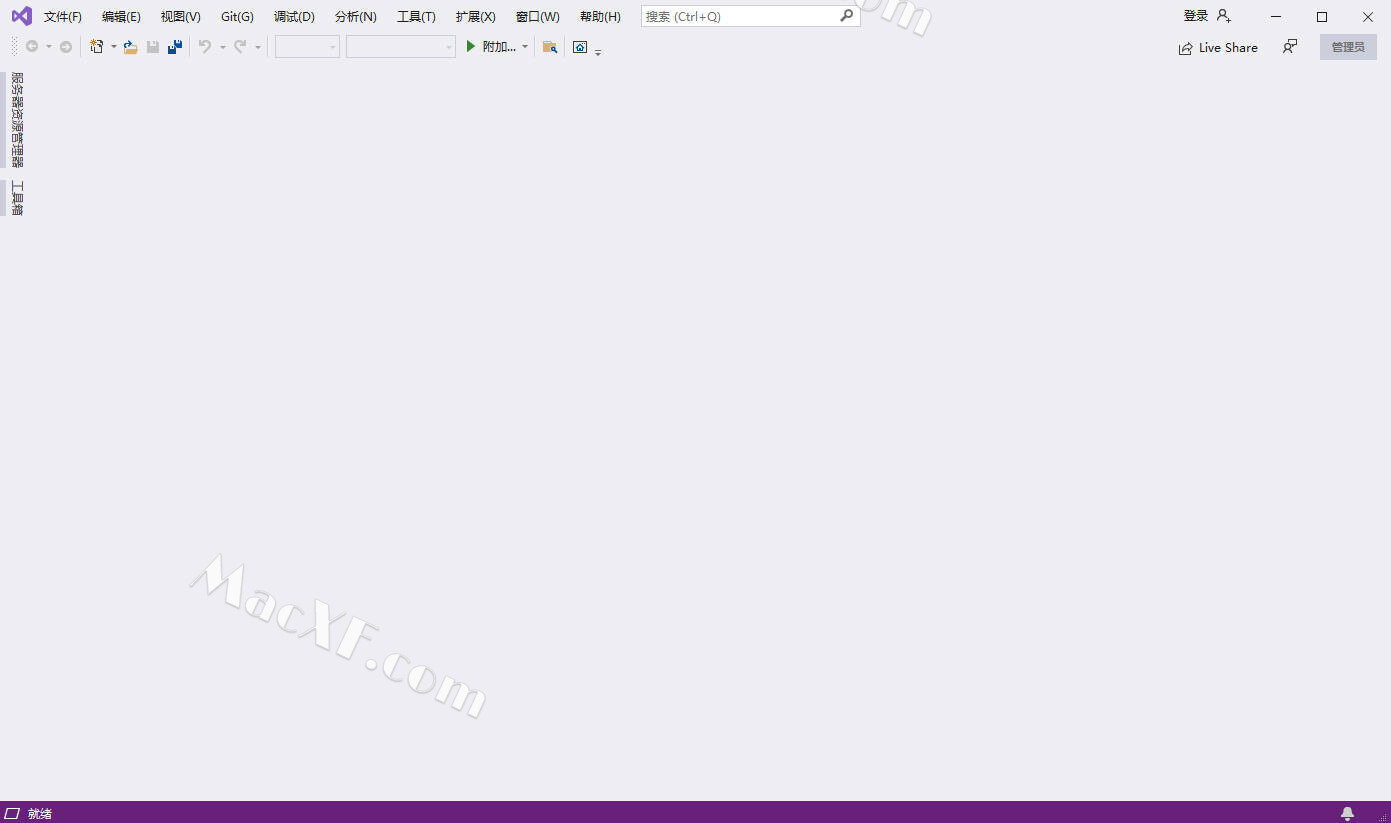The width and height of the screenshot is (1391, 823).
Task: Maximize the Visual Studio window
Action: click(x=1322, y=16)
